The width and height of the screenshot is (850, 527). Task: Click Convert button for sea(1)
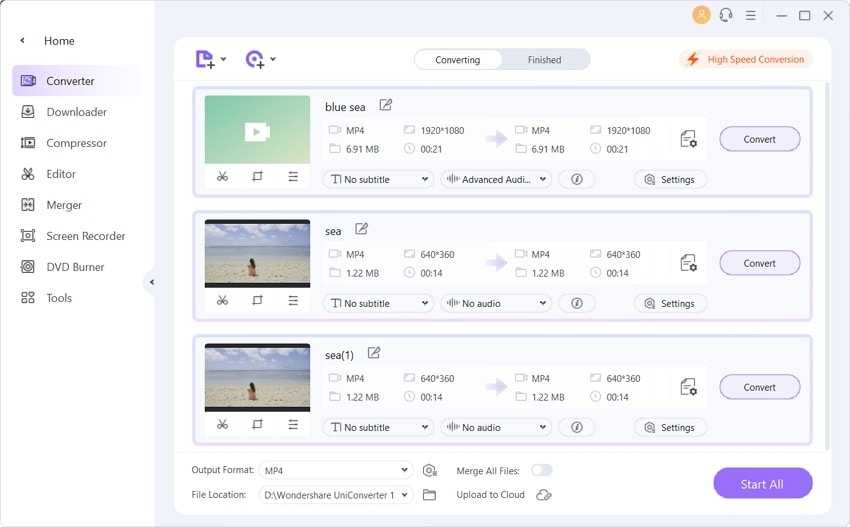[759, 387]
